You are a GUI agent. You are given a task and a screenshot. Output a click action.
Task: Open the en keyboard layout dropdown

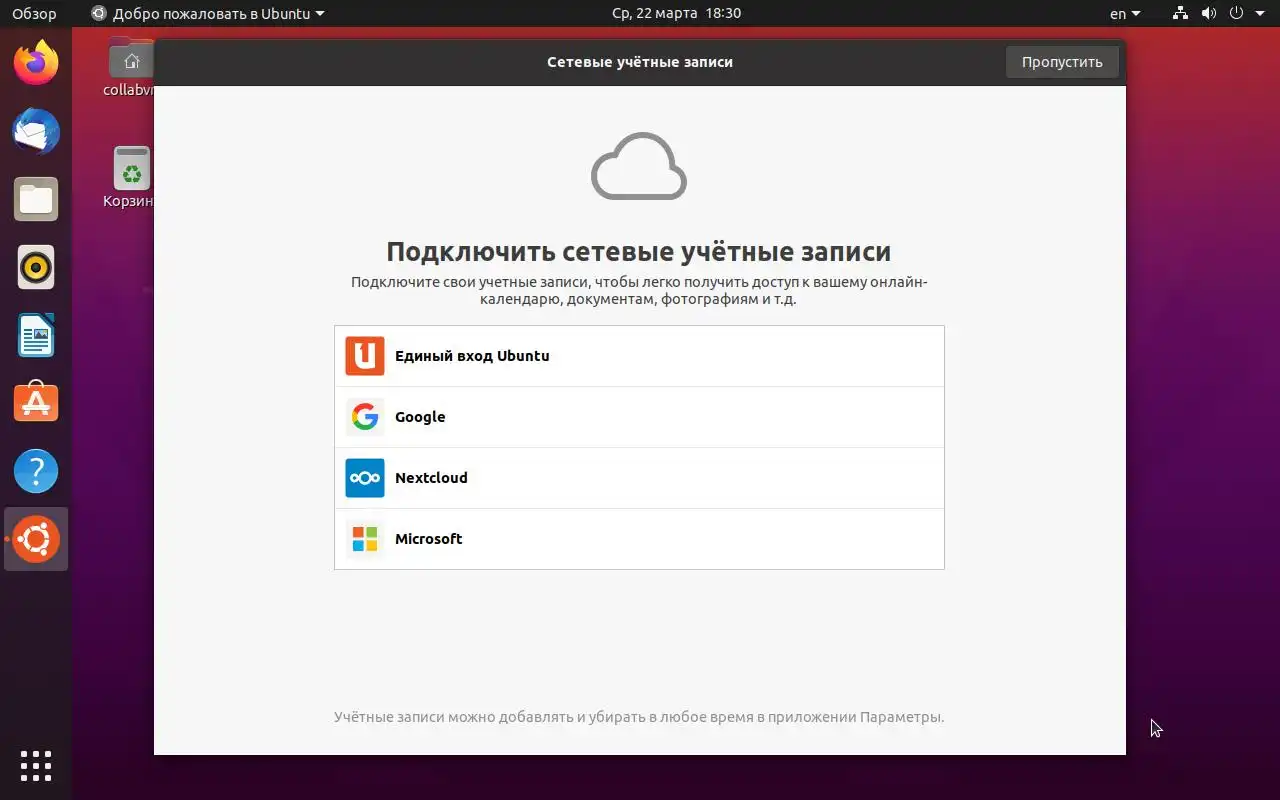click(x=1125, y=14)
